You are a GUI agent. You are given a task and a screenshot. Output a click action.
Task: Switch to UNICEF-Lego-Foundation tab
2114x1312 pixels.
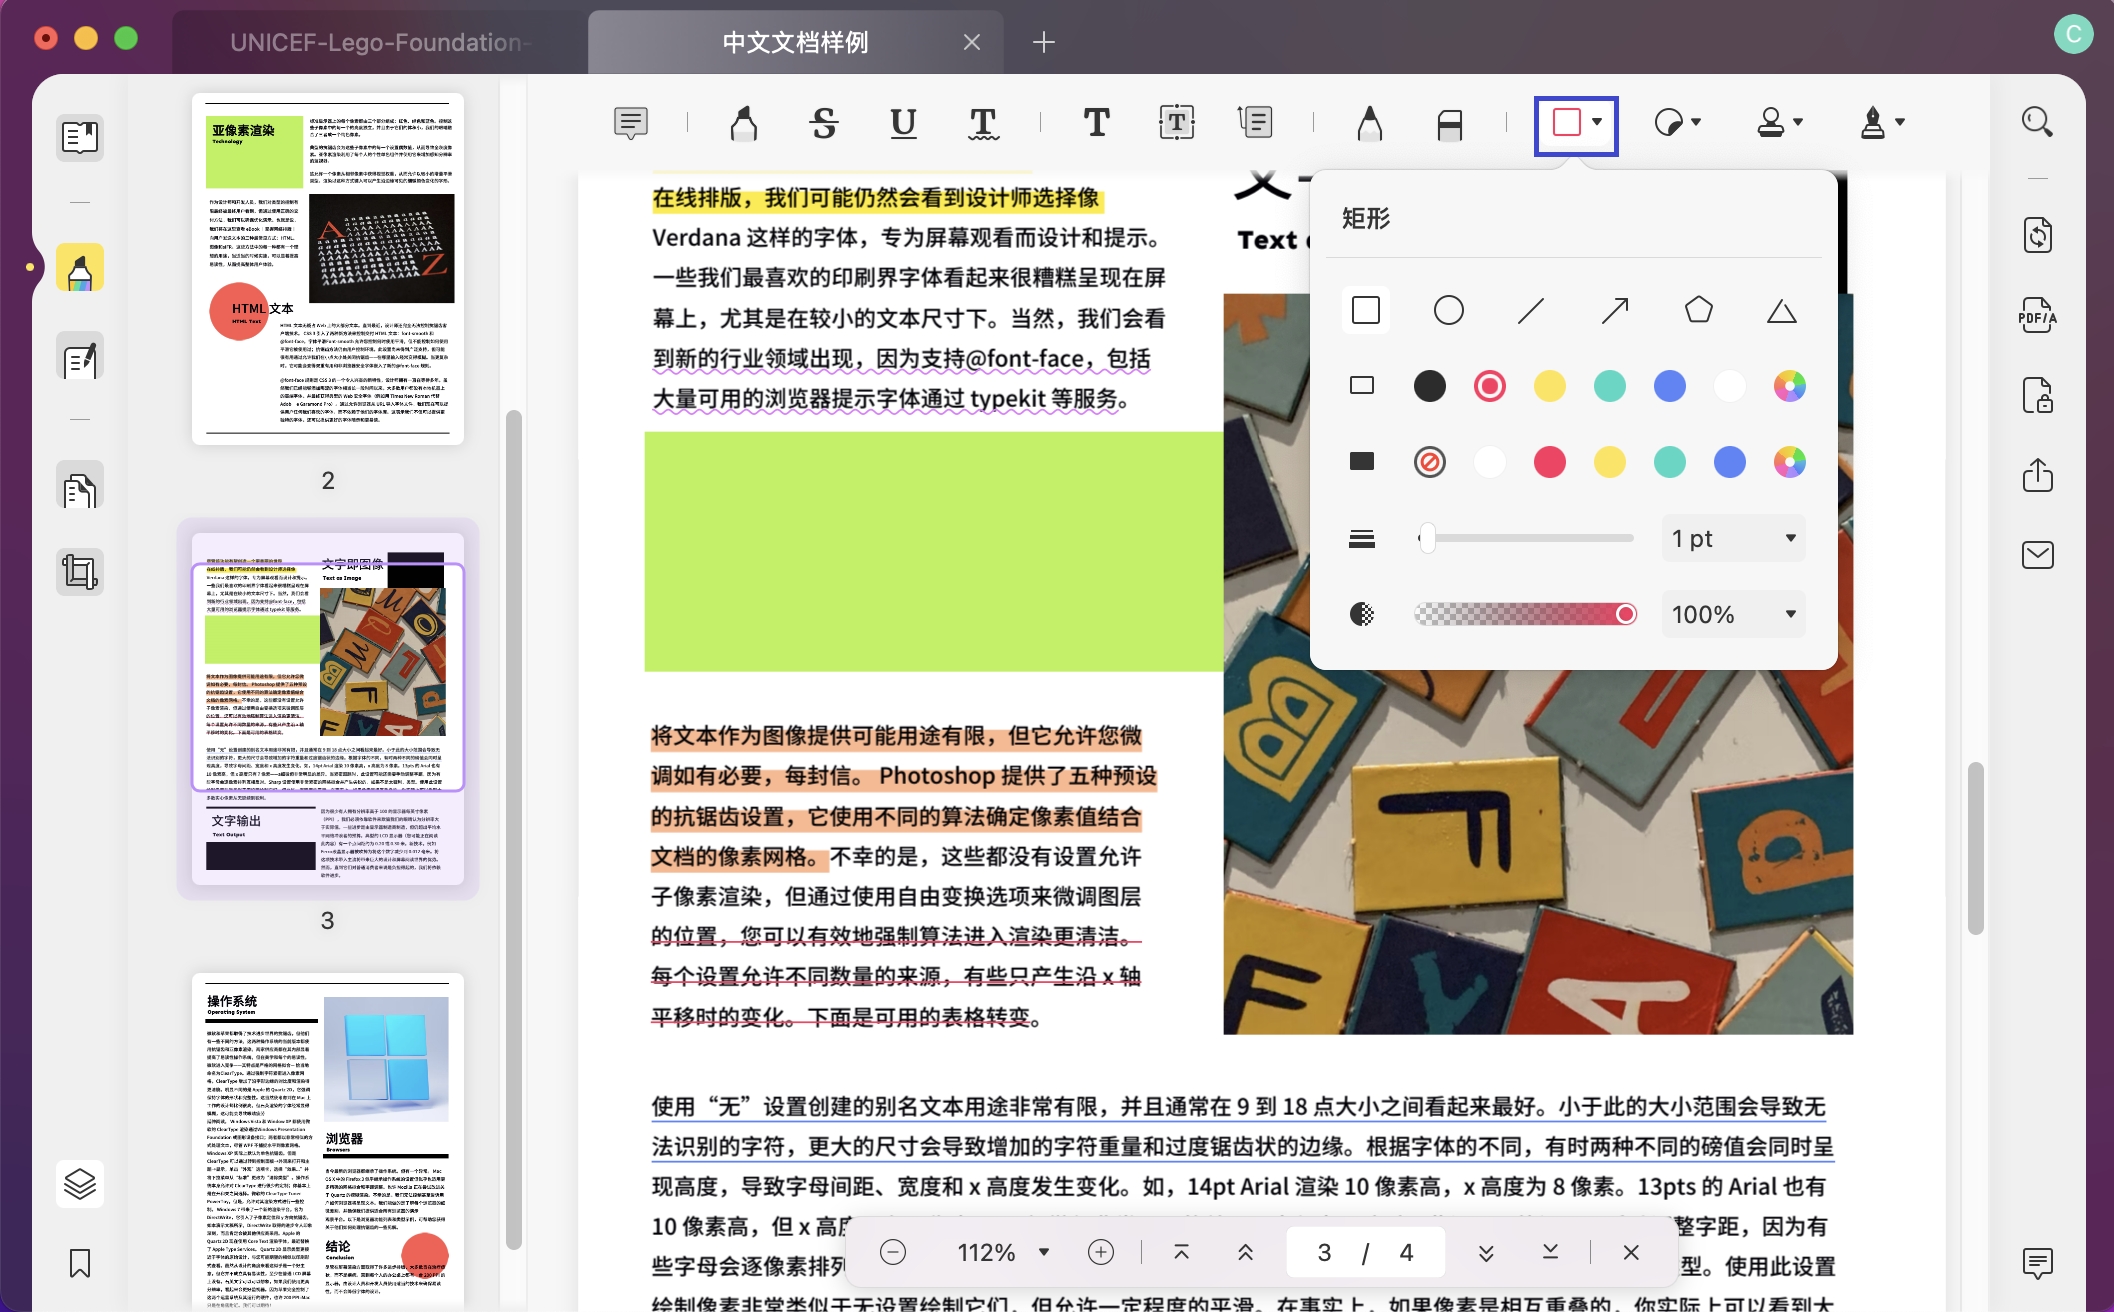380,42
